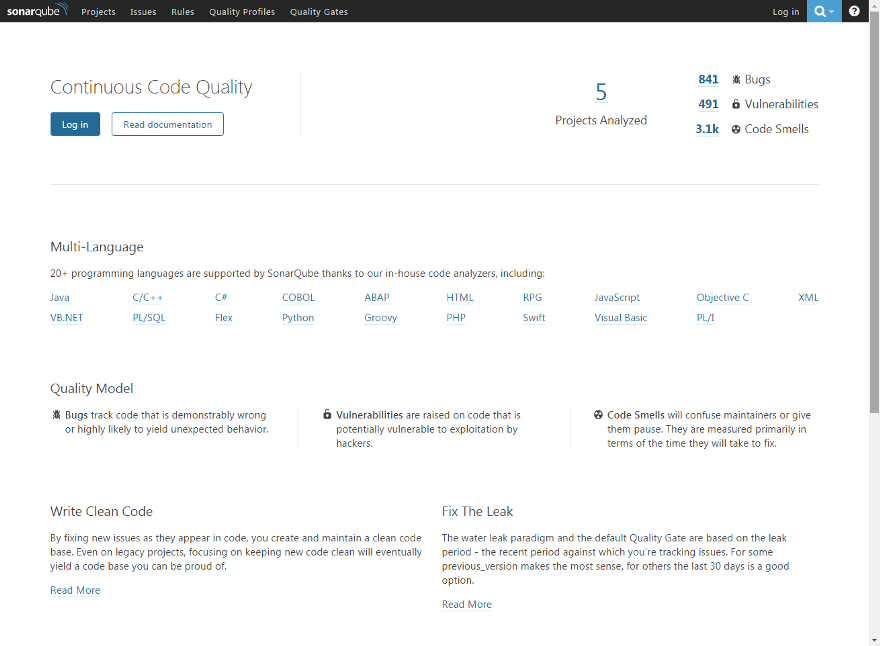Select the C/C++ language link
Image resolution: width=880 pixels, height=646 pixels.
tap(148, 297)
